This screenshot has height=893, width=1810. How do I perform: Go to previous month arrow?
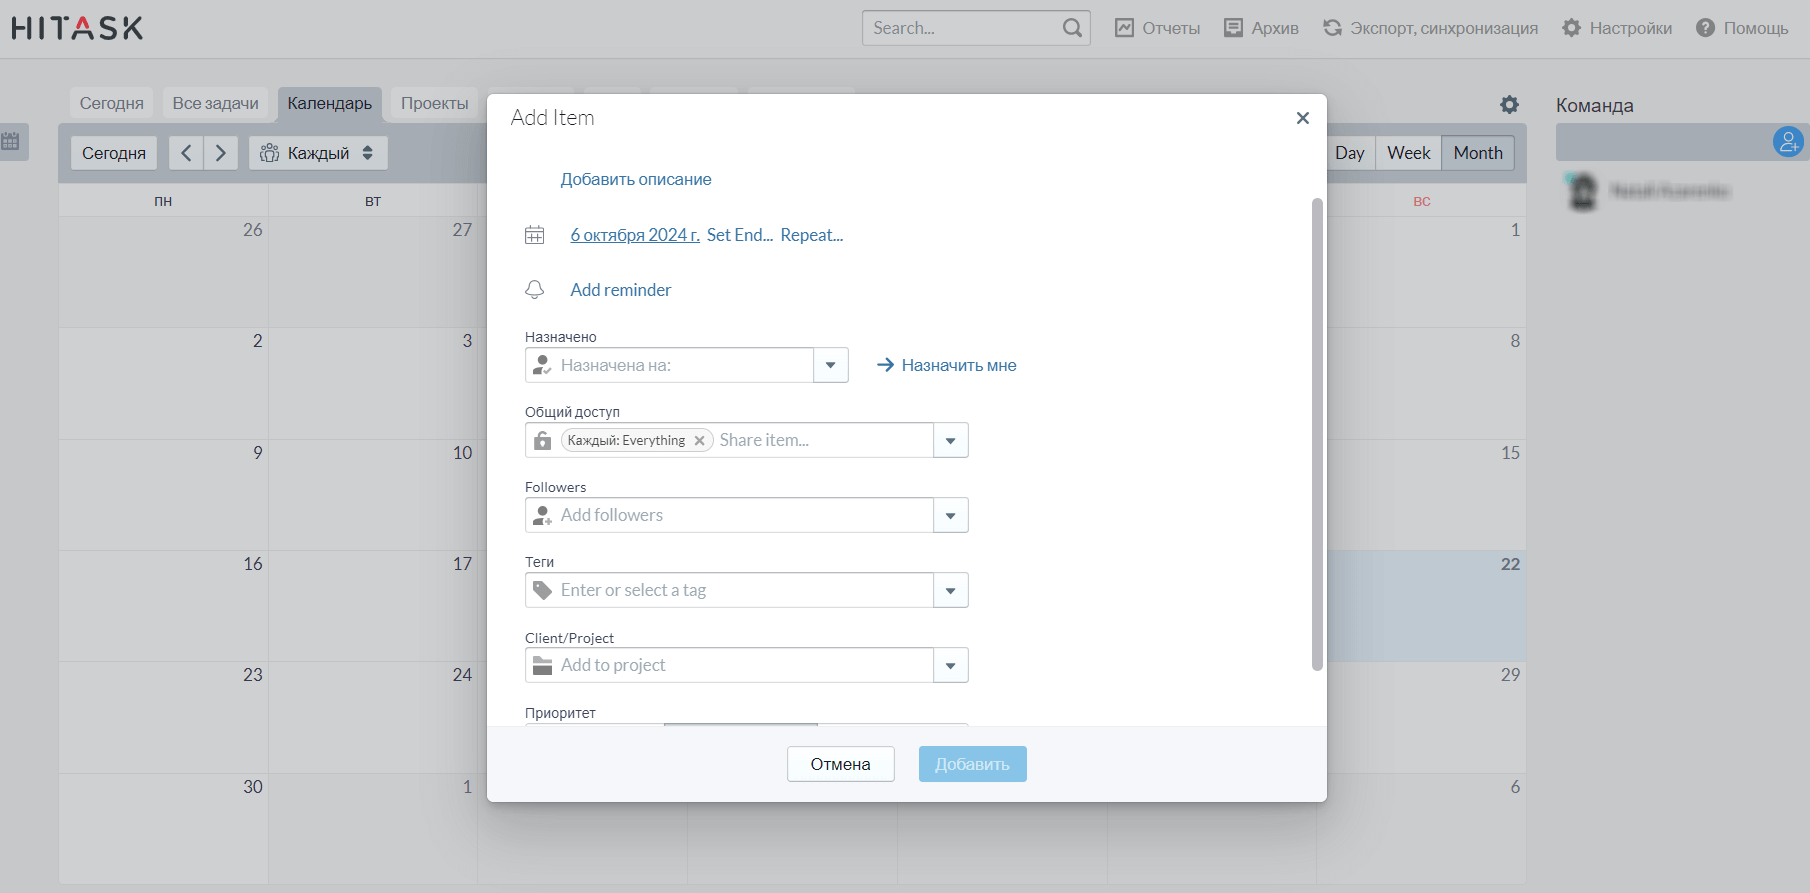pyautogui.click(x=186, y=153)
